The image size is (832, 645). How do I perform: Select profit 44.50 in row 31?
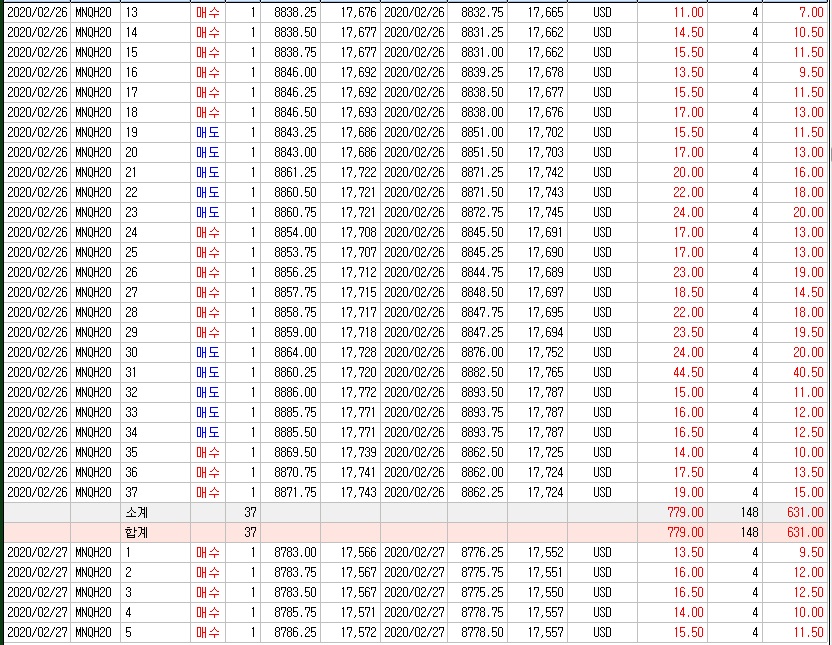[688, 372]
